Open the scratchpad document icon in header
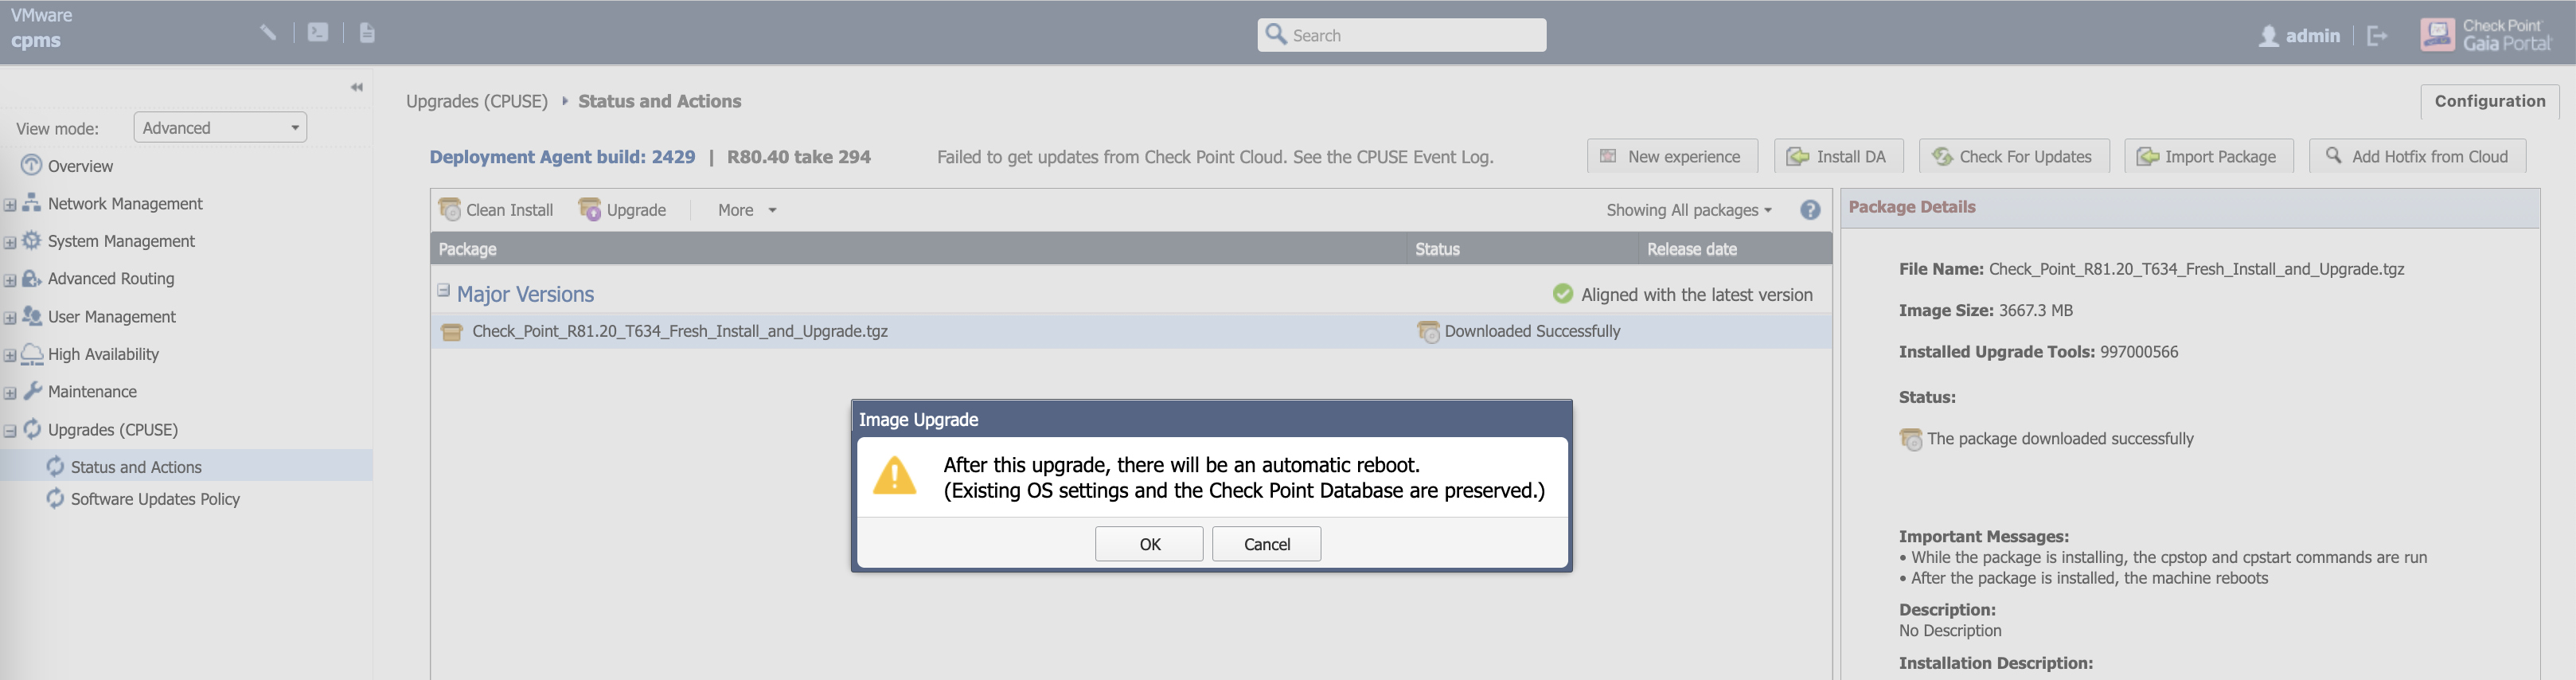This screenshot has width=2576, height=680. (x=367, y=32)
